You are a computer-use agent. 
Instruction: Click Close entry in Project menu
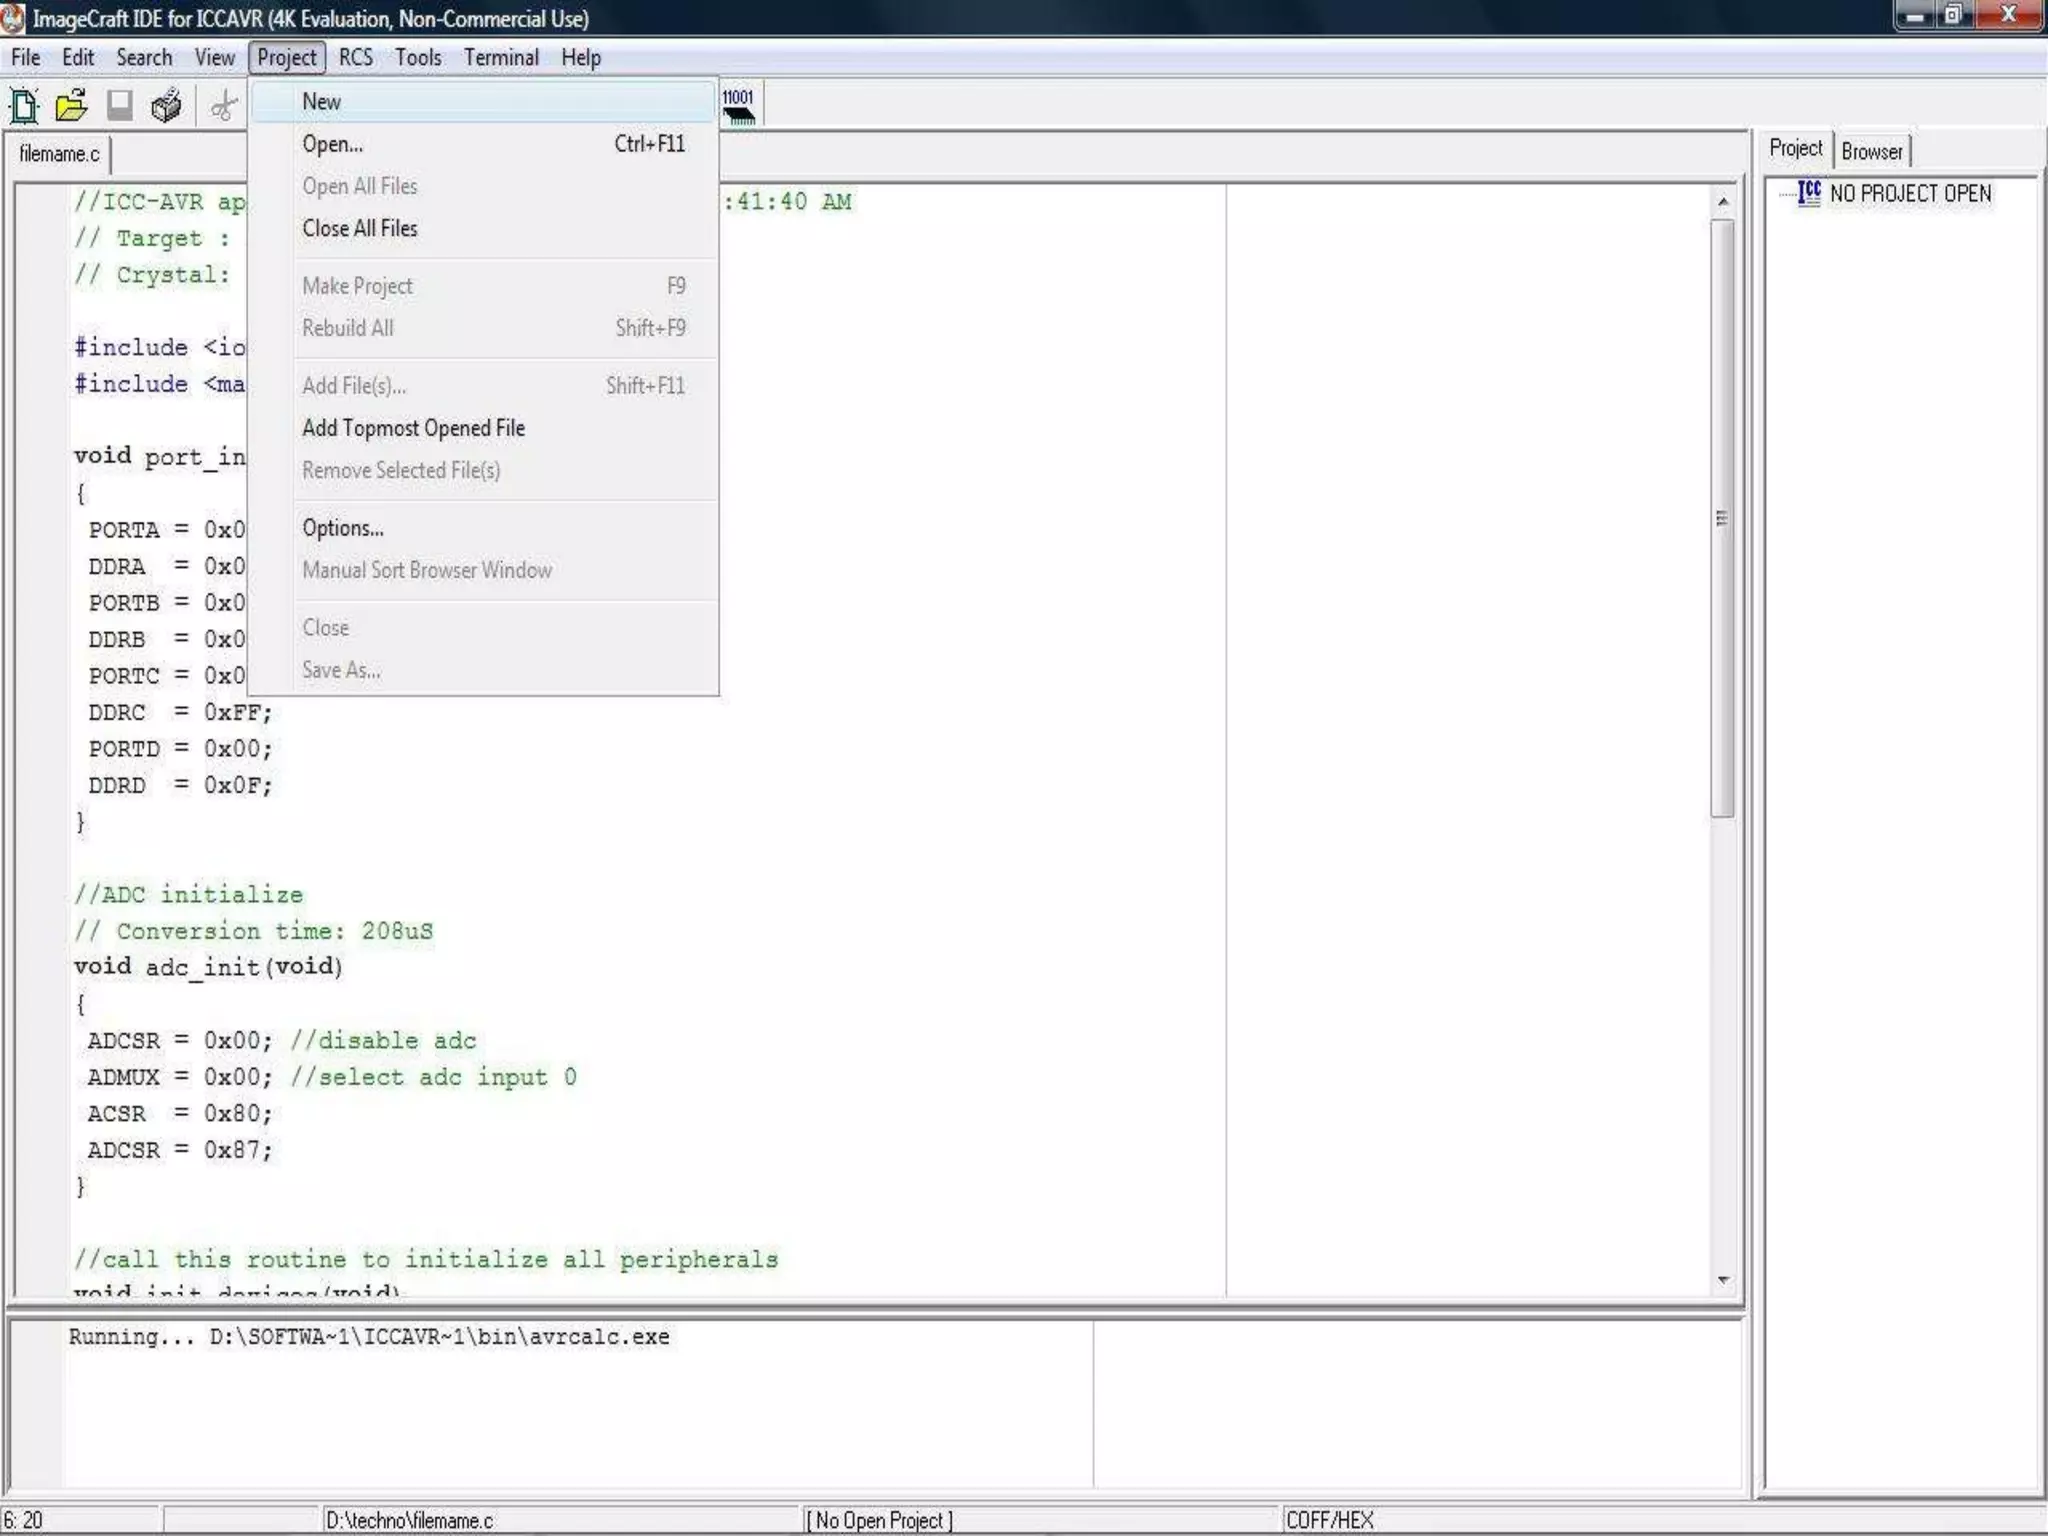pyautogui.click(x=484, y=628)
